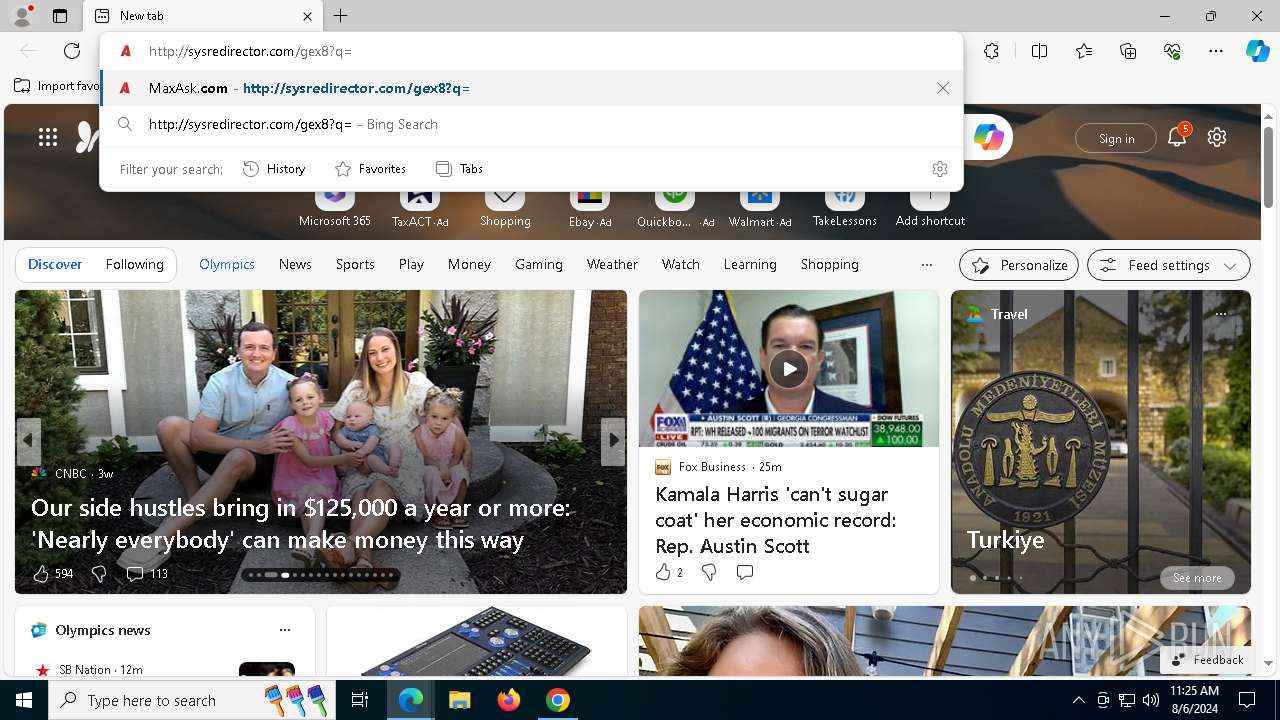This screenshot has height=720, width=1280.
Task: Toggle split screen view icon
Action: click(x=1039, y=51)
